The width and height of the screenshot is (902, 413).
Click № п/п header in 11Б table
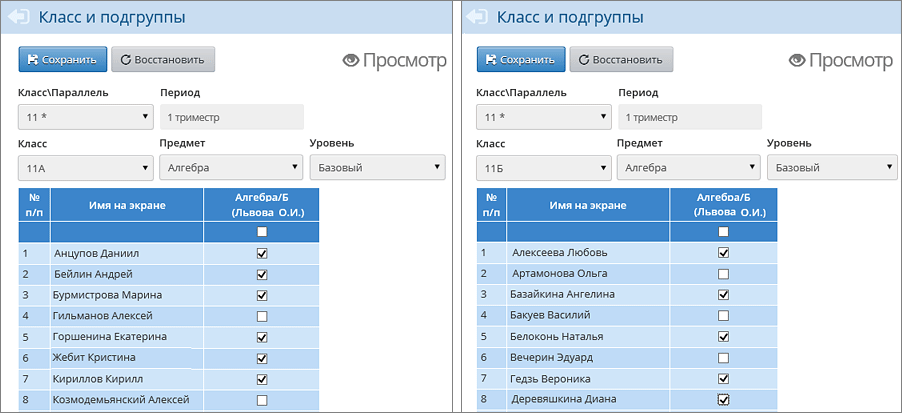492,205
